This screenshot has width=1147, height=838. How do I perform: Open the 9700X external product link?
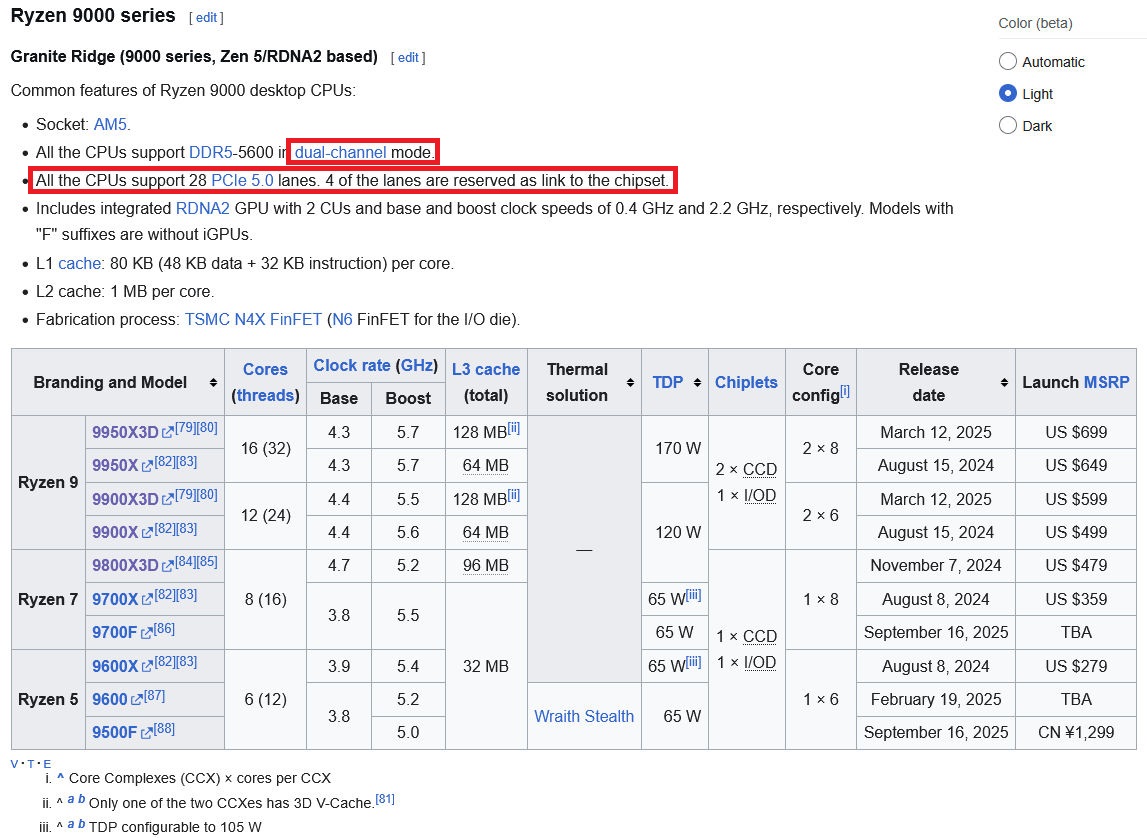122,600
